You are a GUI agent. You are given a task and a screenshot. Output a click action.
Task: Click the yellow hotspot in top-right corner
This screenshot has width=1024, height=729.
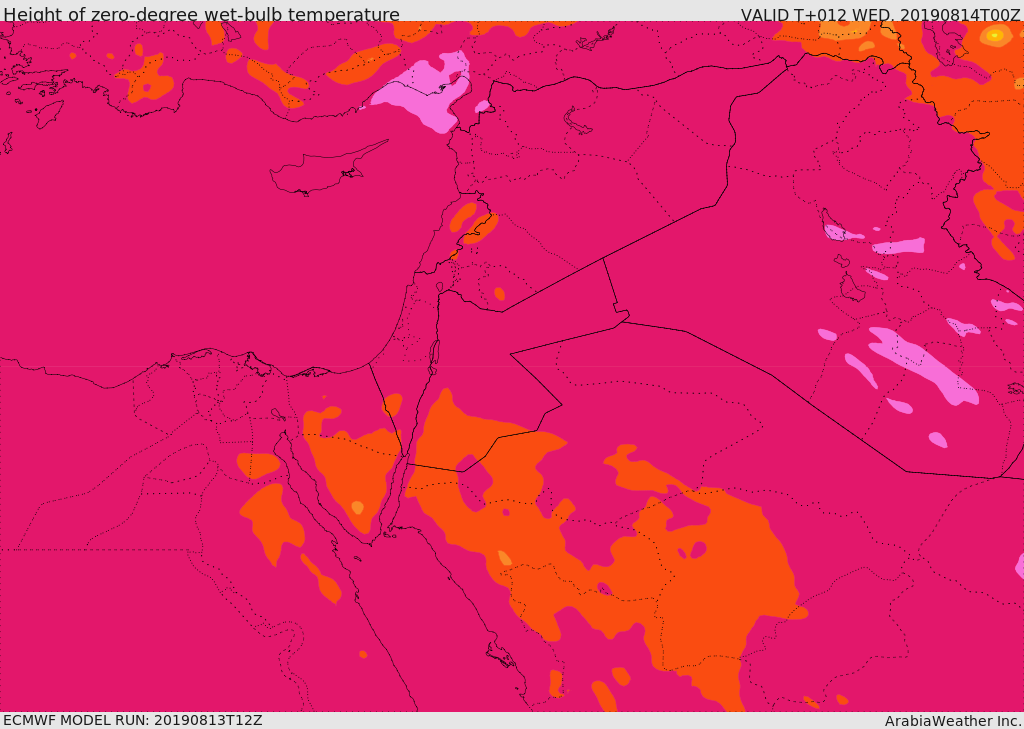[x=995, y=35]
